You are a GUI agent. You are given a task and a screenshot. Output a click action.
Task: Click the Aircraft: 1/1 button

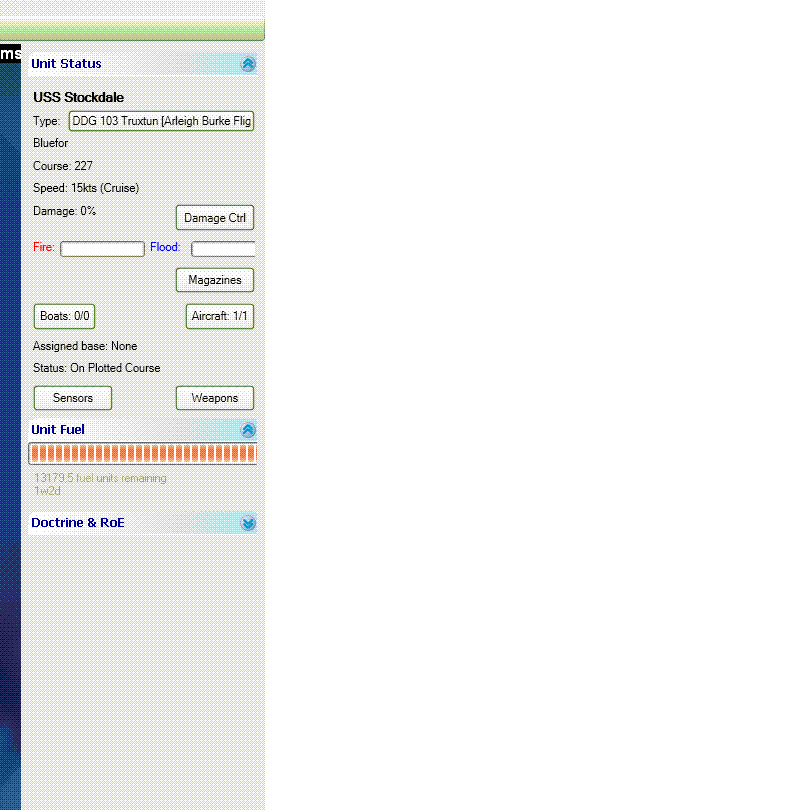tap(219, 316)
